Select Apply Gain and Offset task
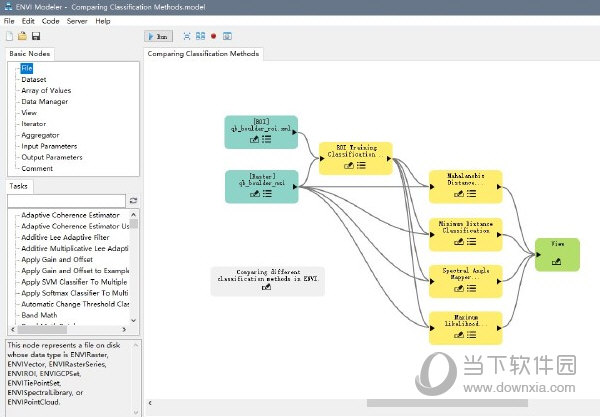Screen dimensions: 600x417 click(57, 259)
